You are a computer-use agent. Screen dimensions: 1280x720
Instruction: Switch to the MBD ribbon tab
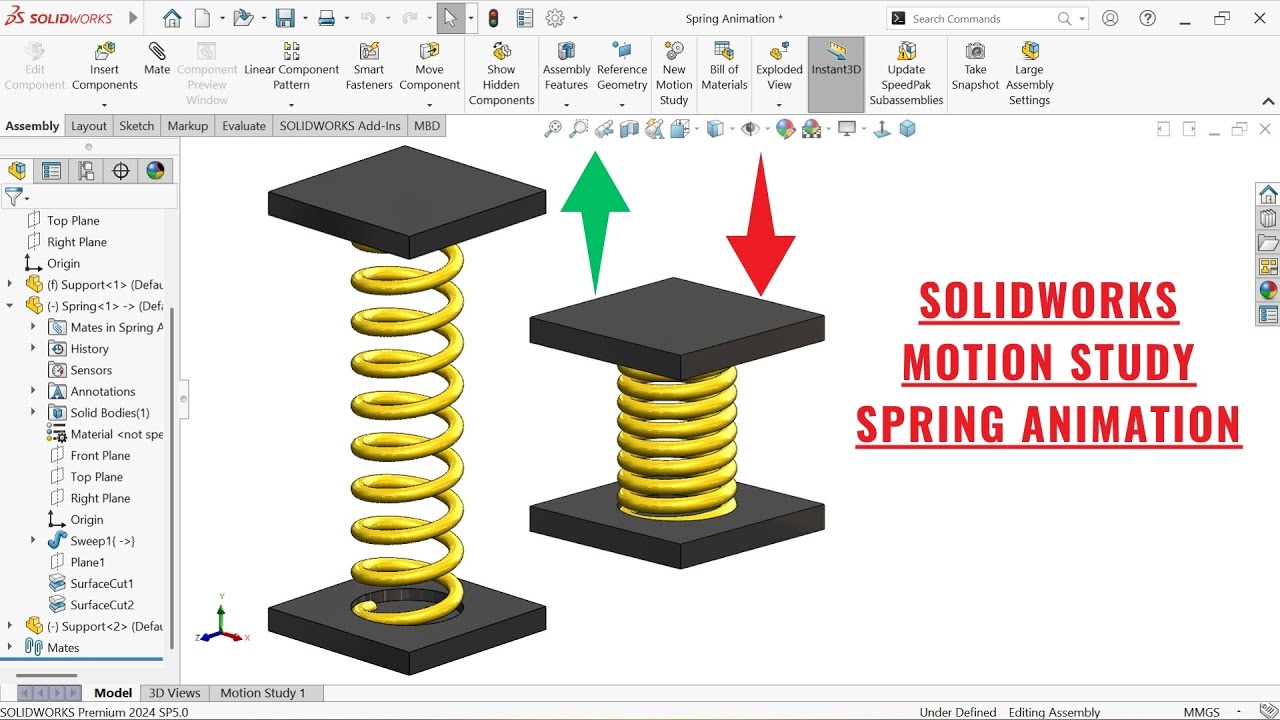(427, 126)
